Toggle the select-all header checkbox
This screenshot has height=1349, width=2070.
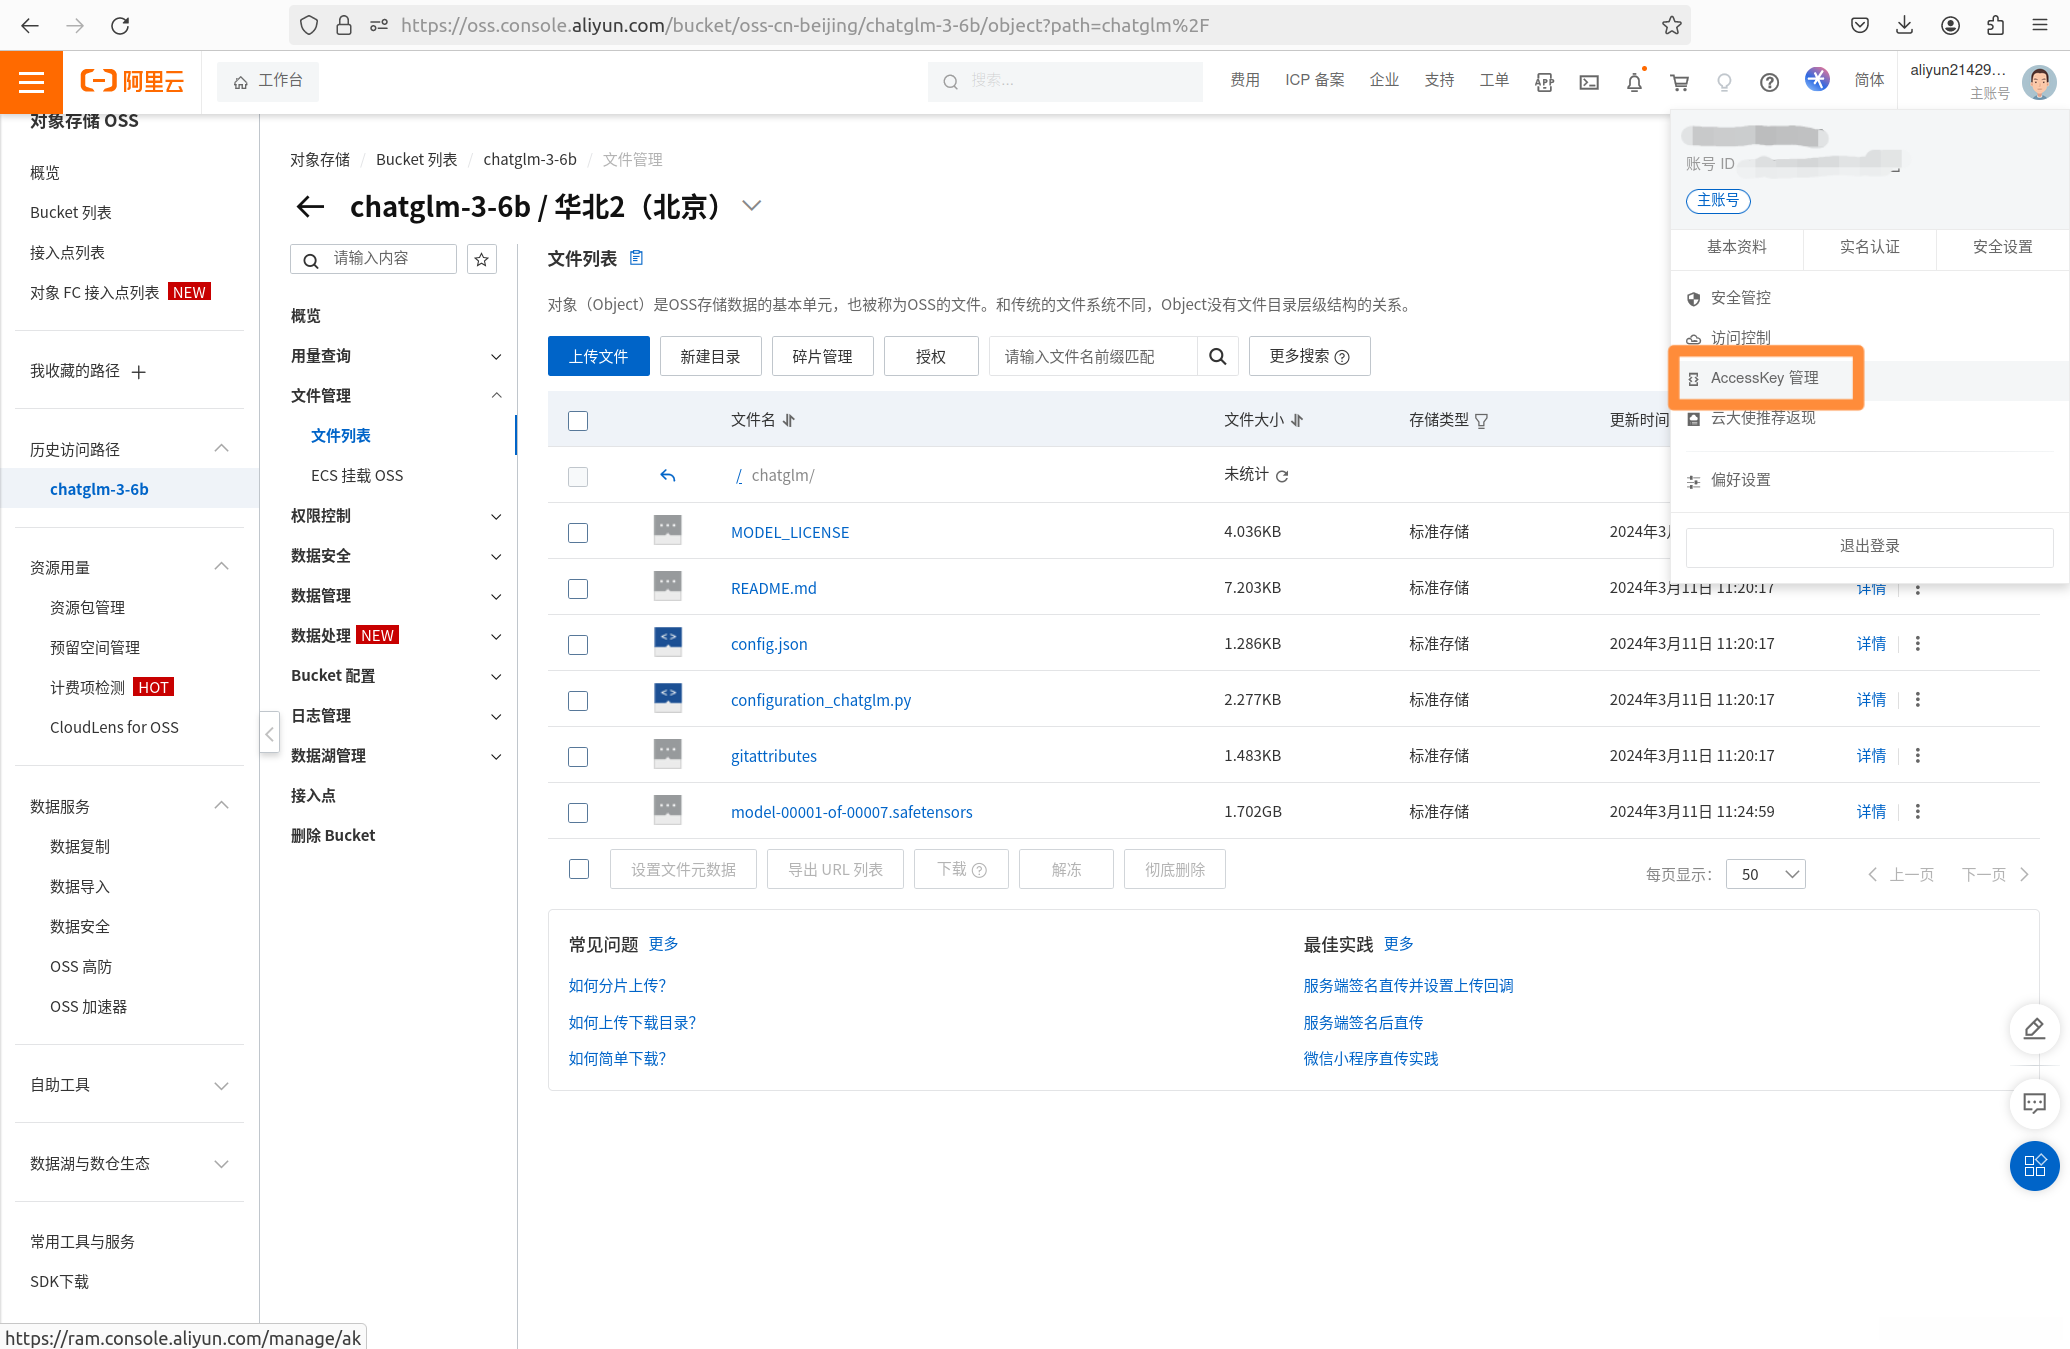click(578, 420)
